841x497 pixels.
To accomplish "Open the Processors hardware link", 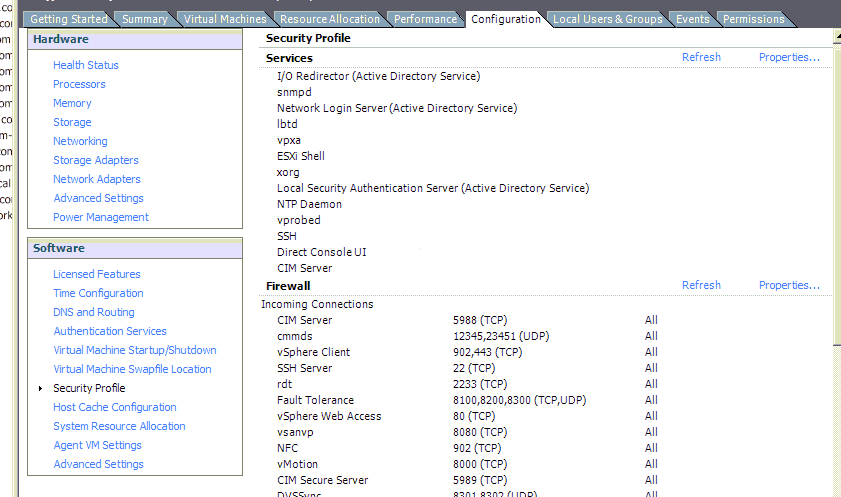I will 79,84.
